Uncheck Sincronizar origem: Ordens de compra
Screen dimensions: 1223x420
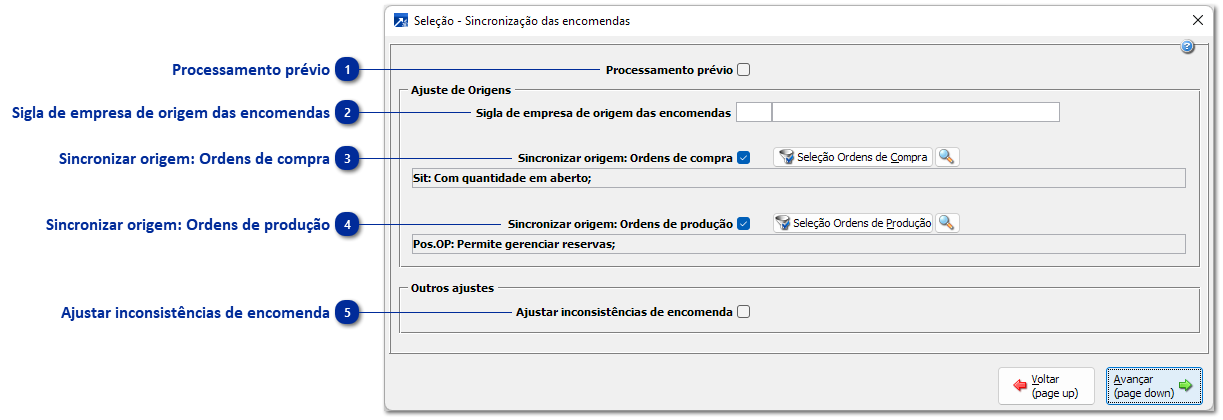coord(743,157)
